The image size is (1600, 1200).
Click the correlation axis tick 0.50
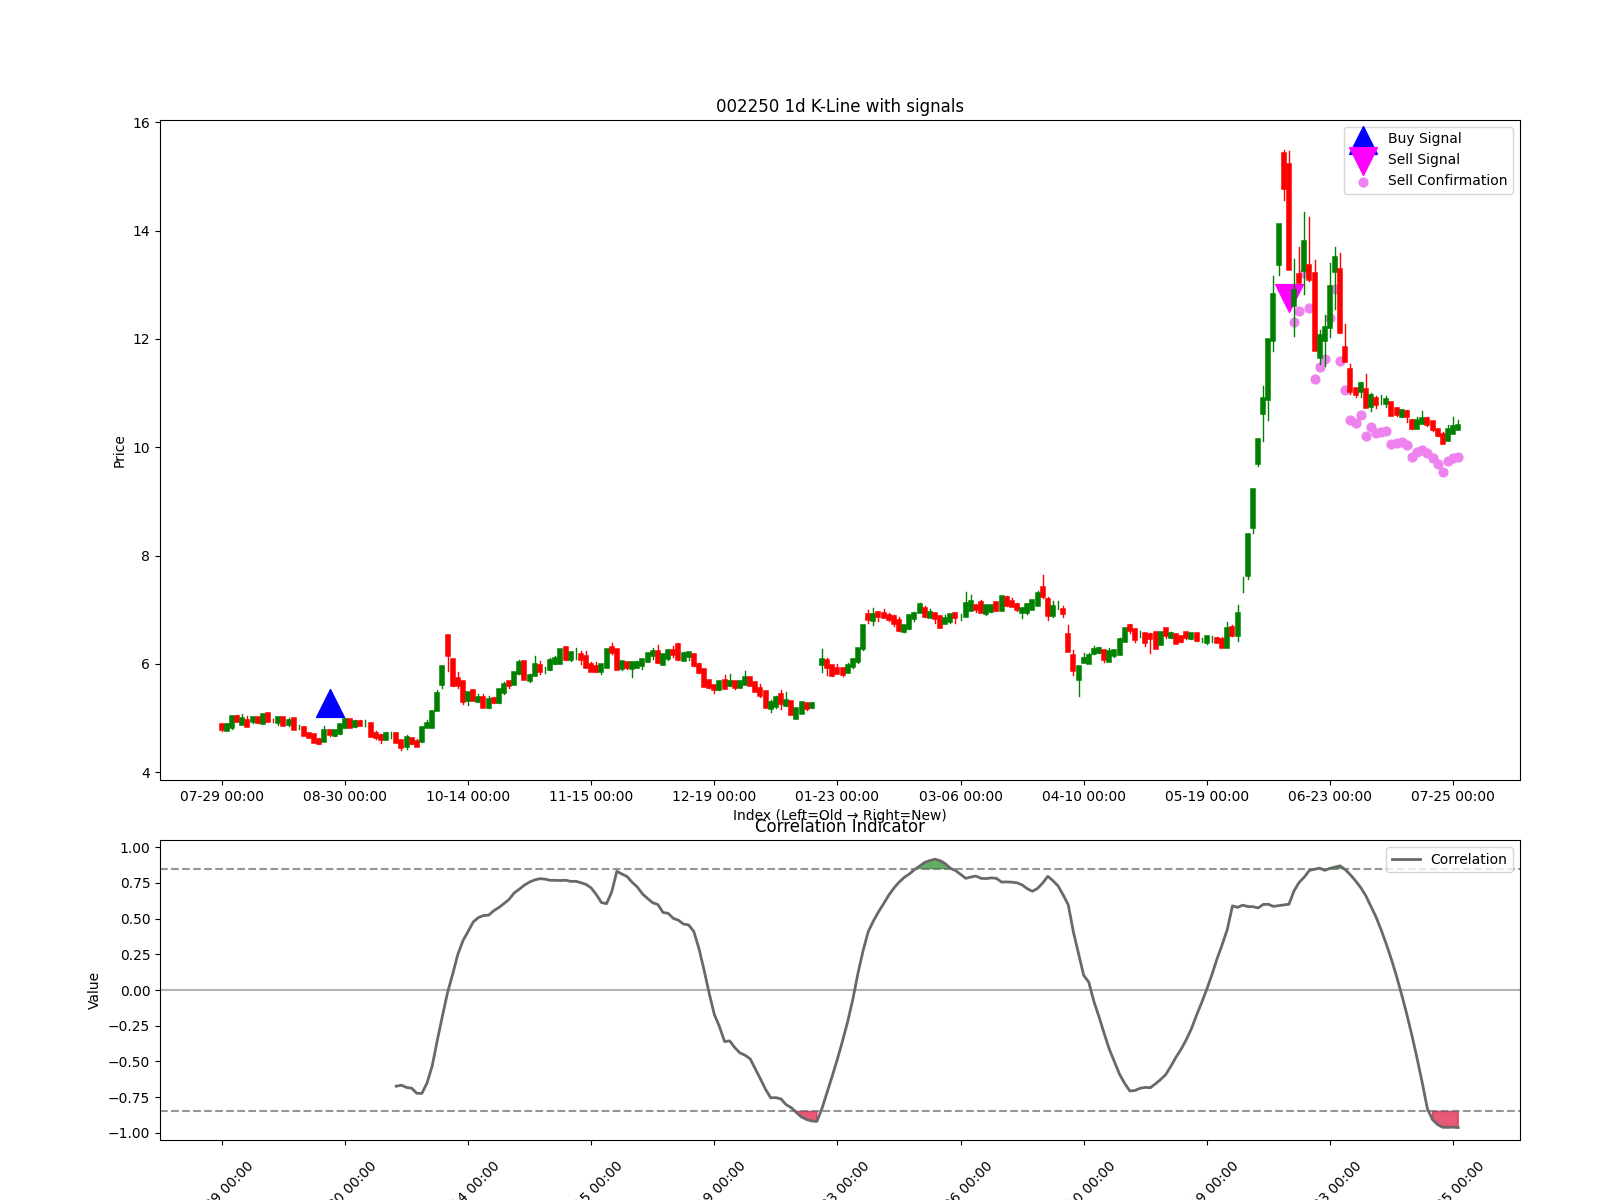[x=135, y=920]
